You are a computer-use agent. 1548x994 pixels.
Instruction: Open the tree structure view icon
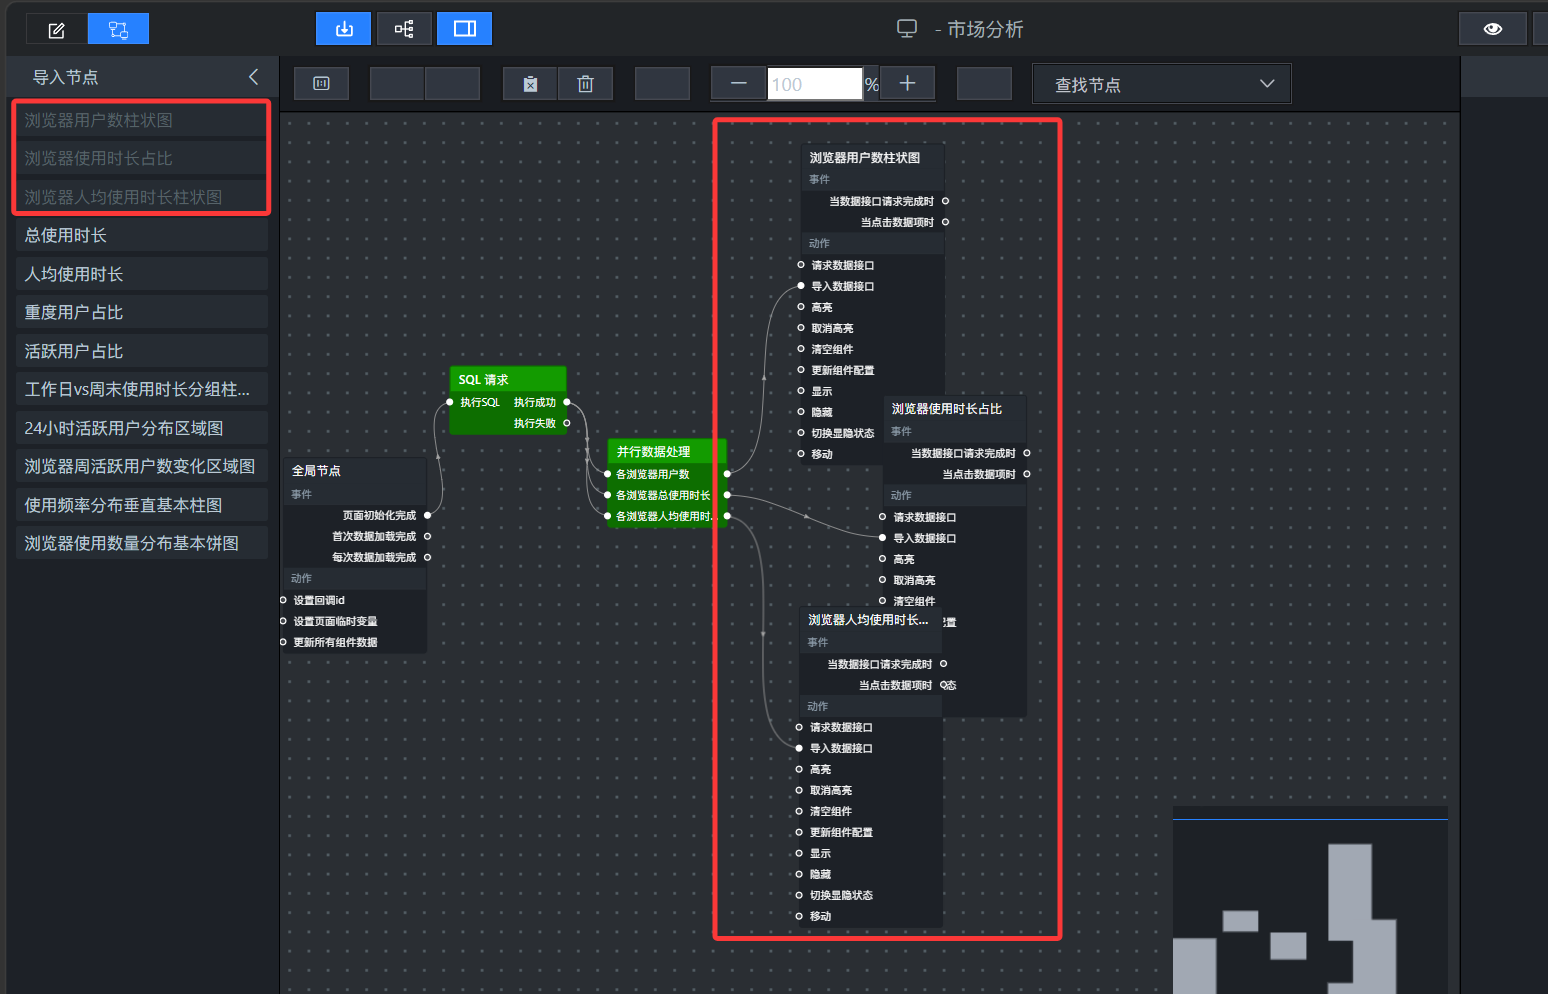coord(404,29)
